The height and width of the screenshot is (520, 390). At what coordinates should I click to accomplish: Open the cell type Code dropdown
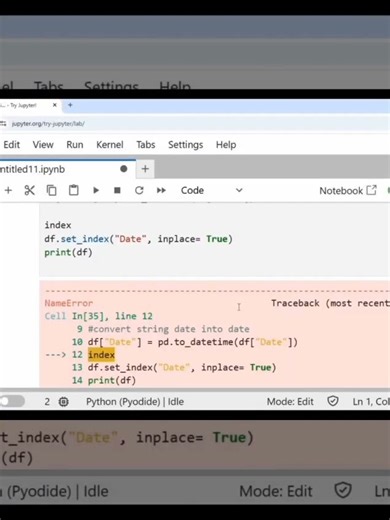[211, 190]
